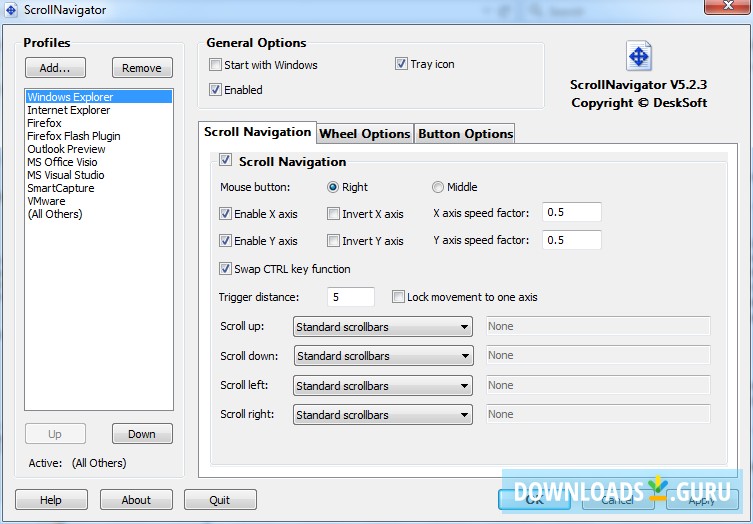Viewport: 753px width, 524px height.
Task: Move profile Down with Down button
Action: coord(142,434)
